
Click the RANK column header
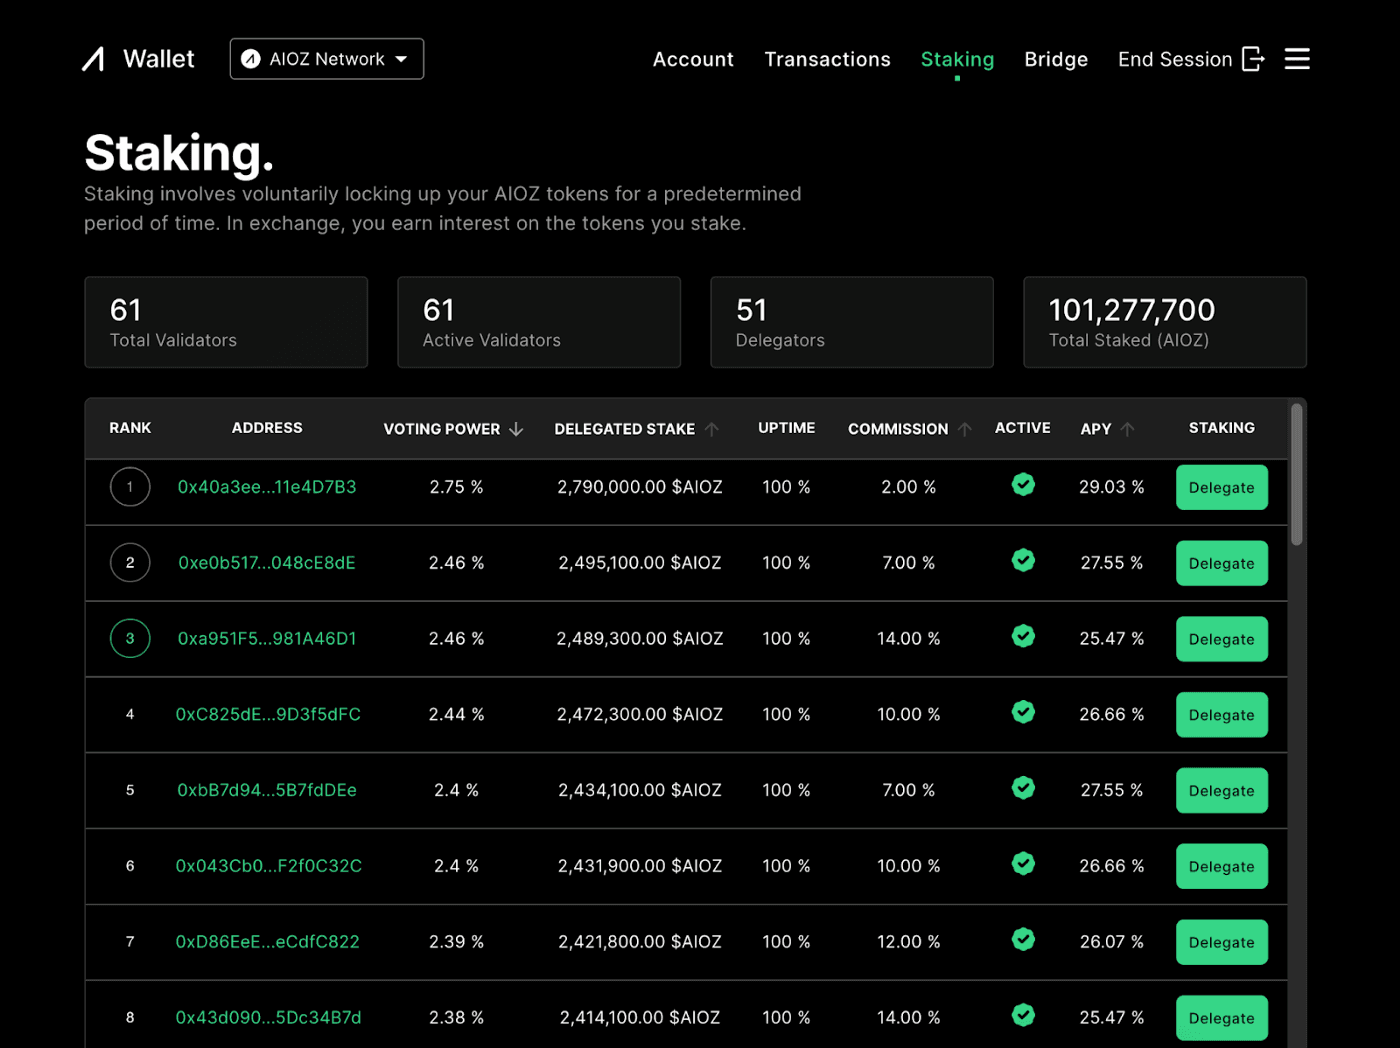130,428
